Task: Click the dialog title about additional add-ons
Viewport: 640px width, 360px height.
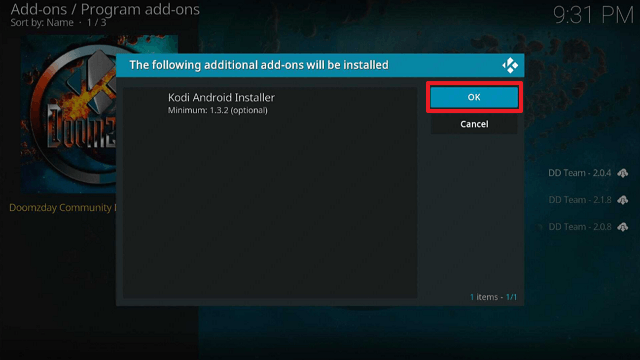Action: [259, 65]
